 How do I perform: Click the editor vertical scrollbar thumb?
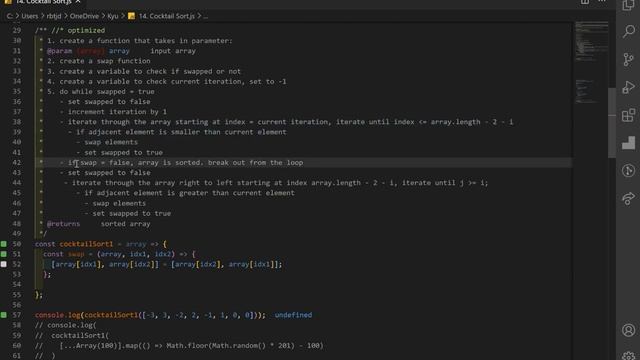pos(612,122)
